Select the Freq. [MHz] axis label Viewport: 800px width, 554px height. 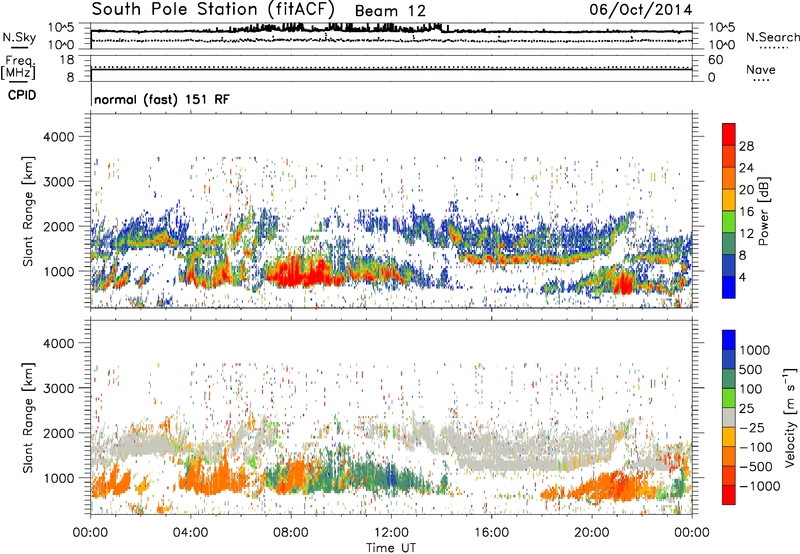point(18,67)
